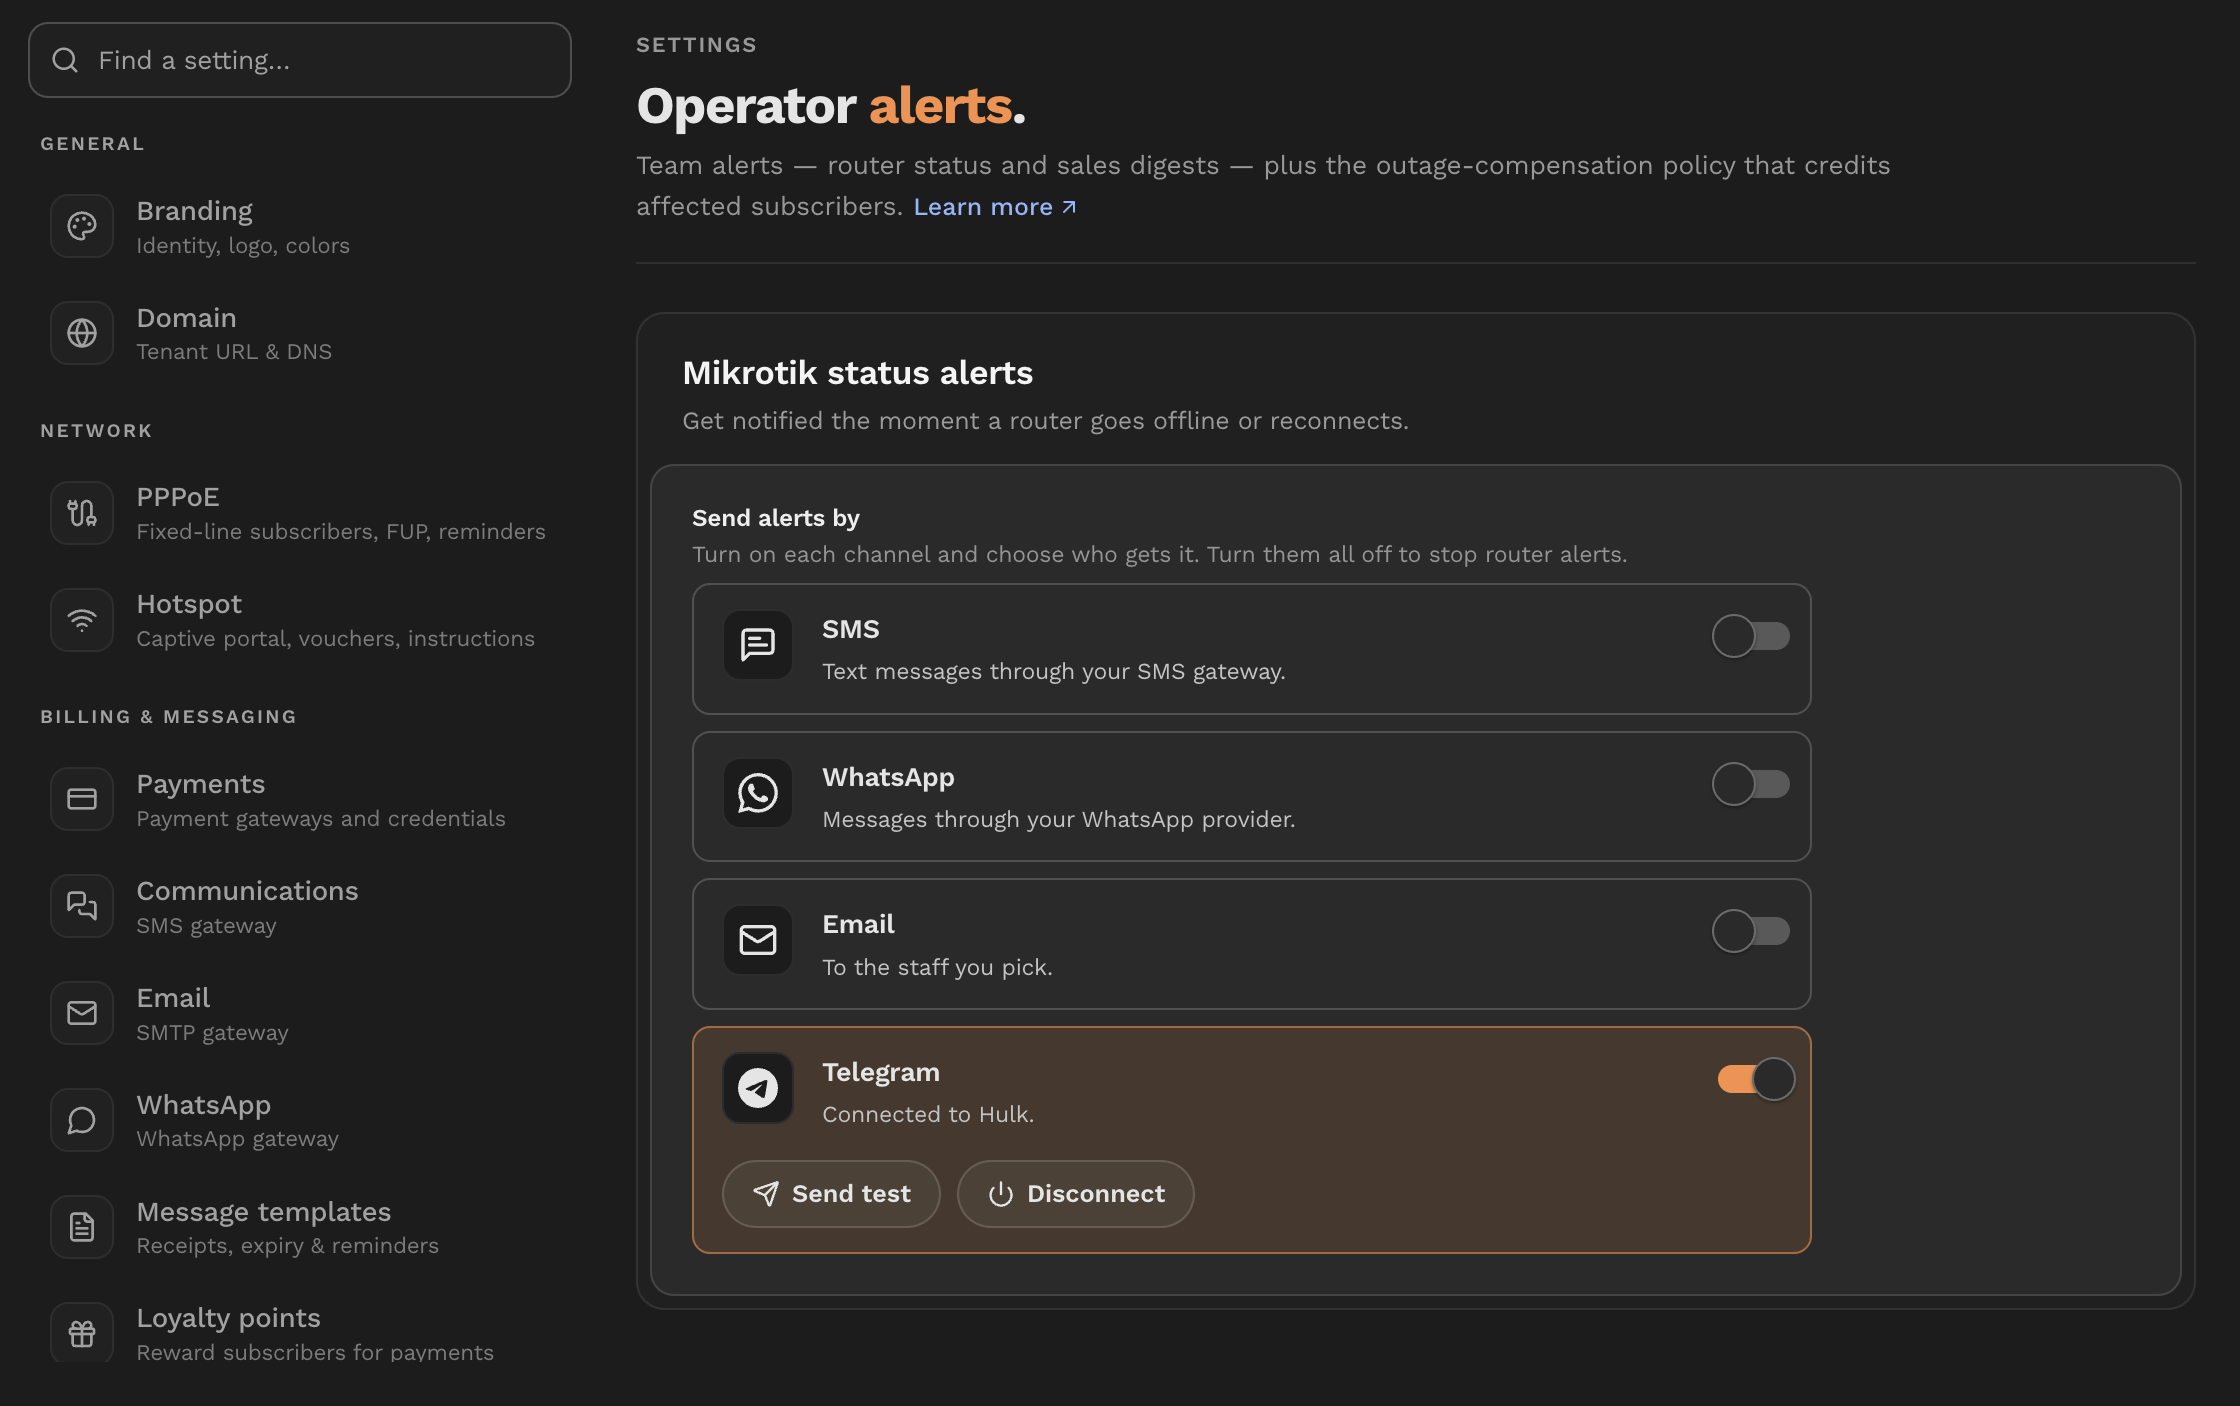Screen dimensions: 2240x1406
Task: Click the SMS message icon in alerts card
Action: 758,645
